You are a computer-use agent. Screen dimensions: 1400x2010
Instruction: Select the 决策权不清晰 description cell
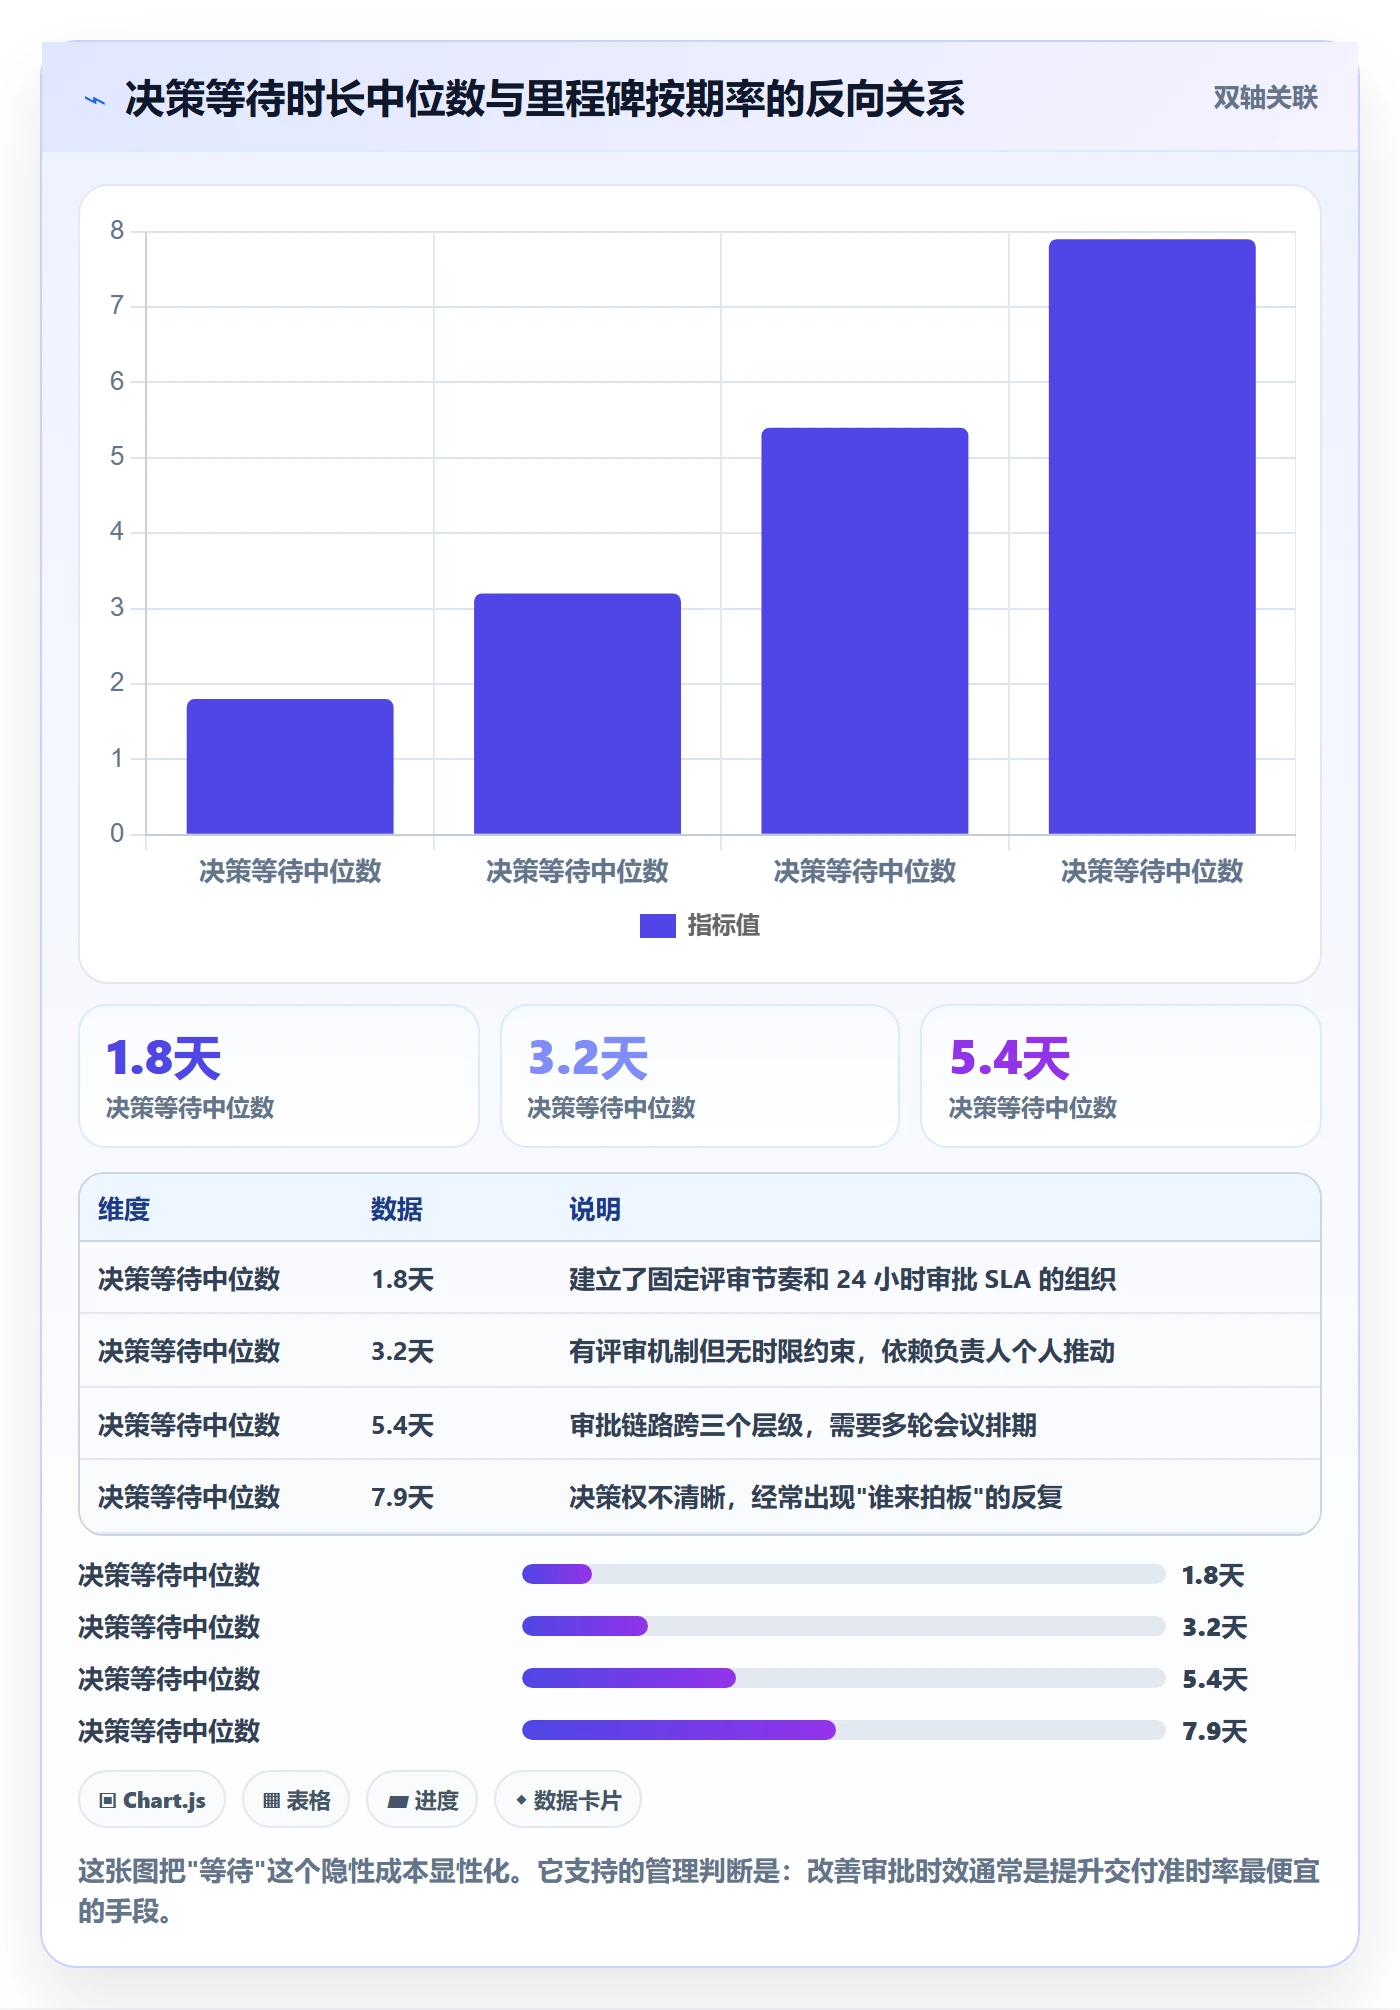click(x=816, y=1497)
